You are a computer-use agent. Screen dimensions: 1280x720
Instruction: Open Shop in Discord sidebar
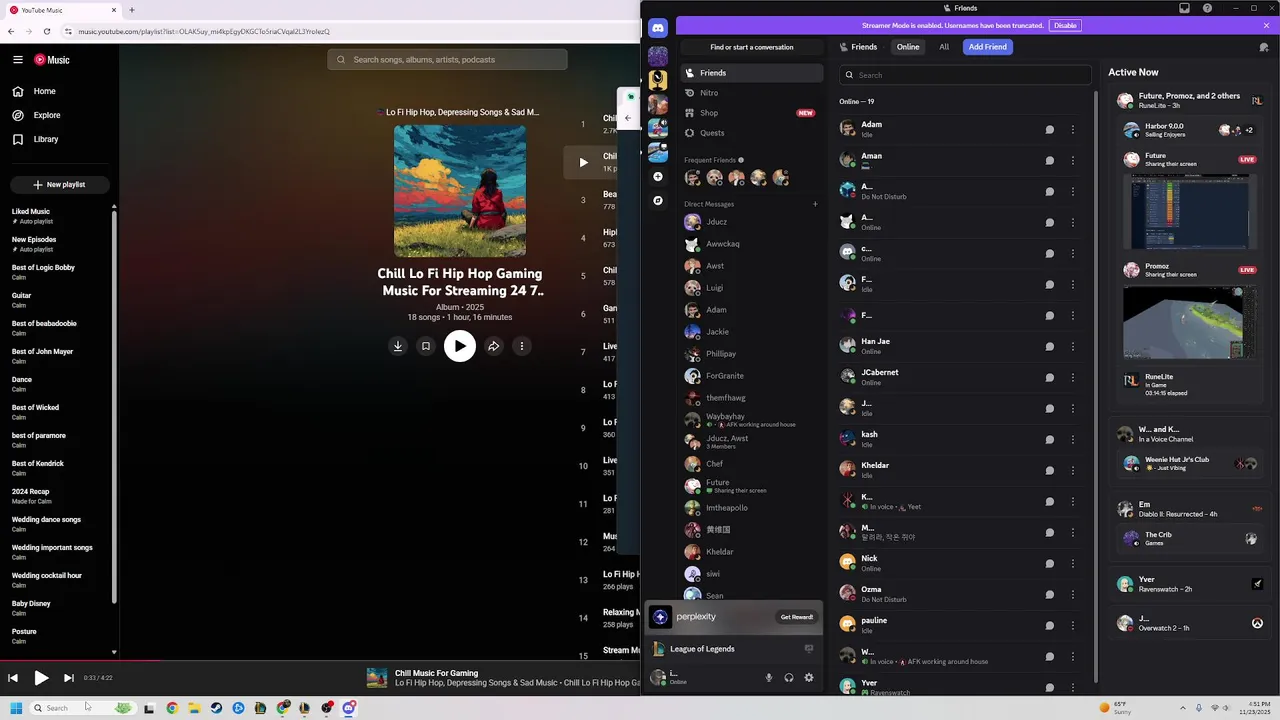coord(752,113)
